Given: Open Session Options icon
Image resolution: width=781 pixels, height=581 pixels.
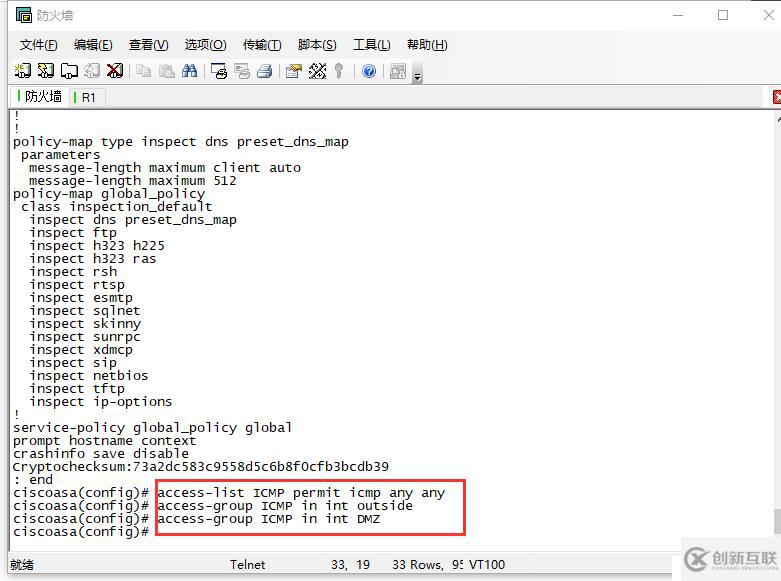Looking at the screenshot, I should click(294, 71).
